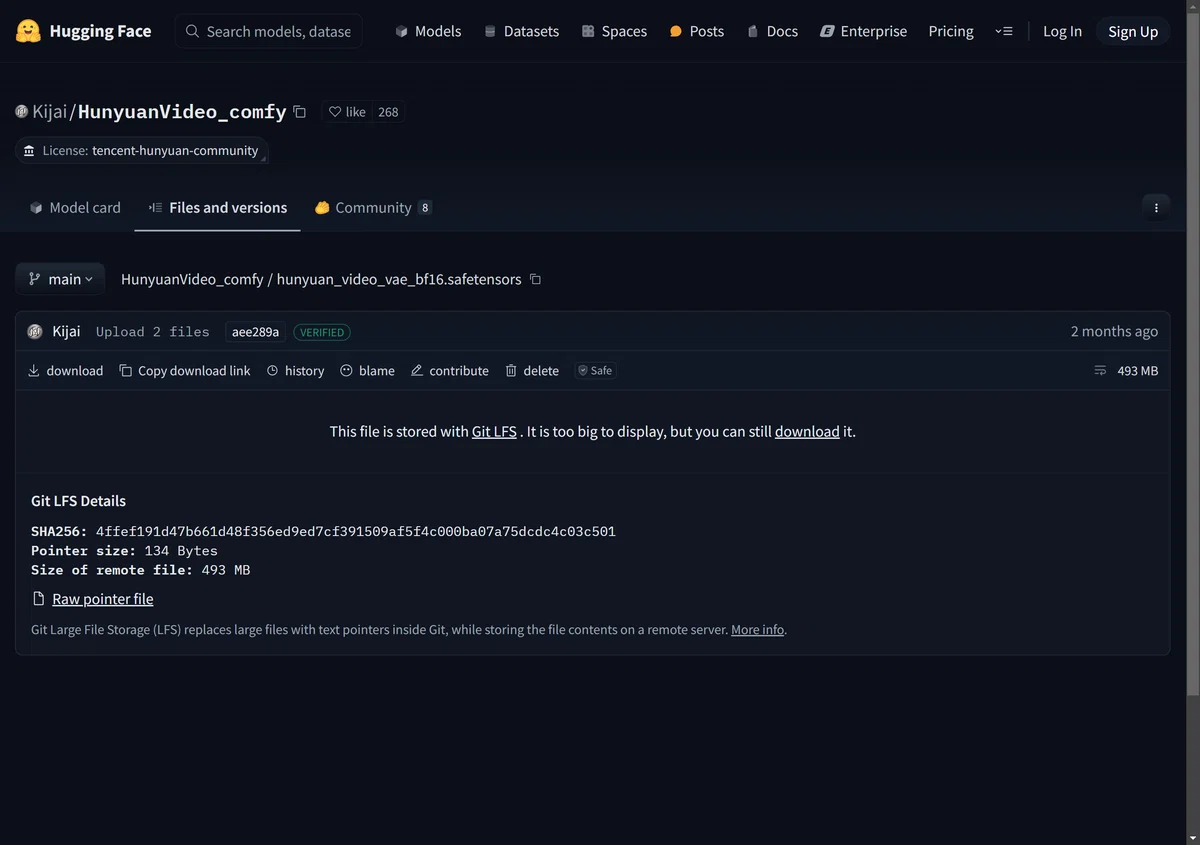The width and height of the screenshot is (1200, 845).
Task: Open the Datasets nav item
Action: click(521, 31)
